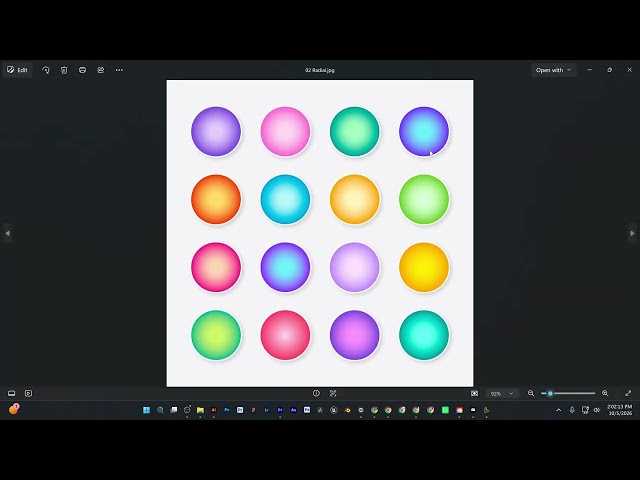
Task: Open taskbar Search
Action: click(160, 410)
